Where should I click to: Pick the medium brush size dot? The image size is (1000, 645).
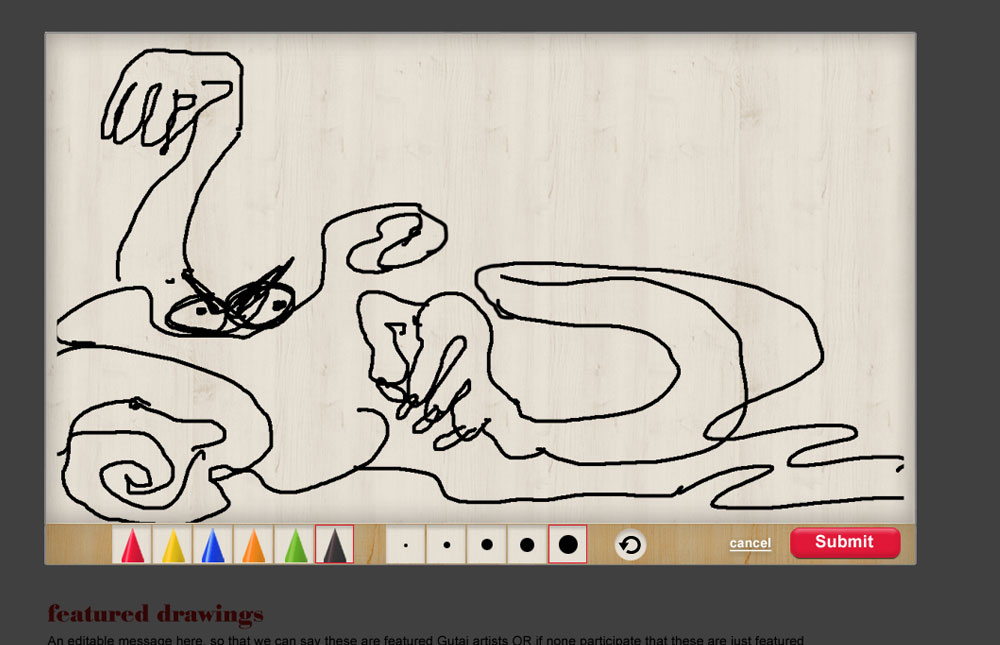click(x=487, y=545)
